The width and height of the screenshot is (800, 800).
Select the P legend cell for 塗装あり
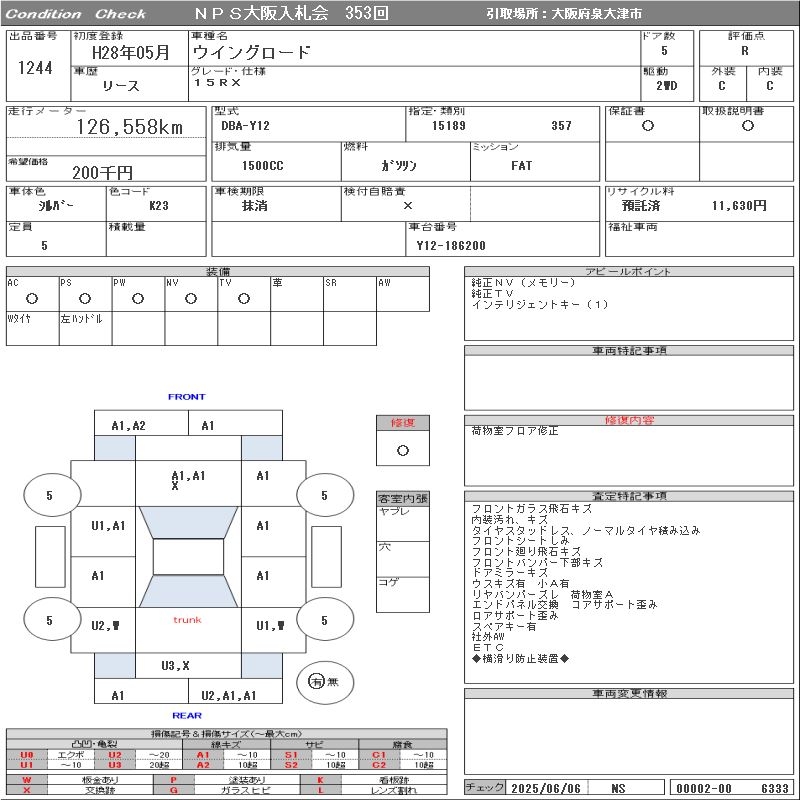173,780
